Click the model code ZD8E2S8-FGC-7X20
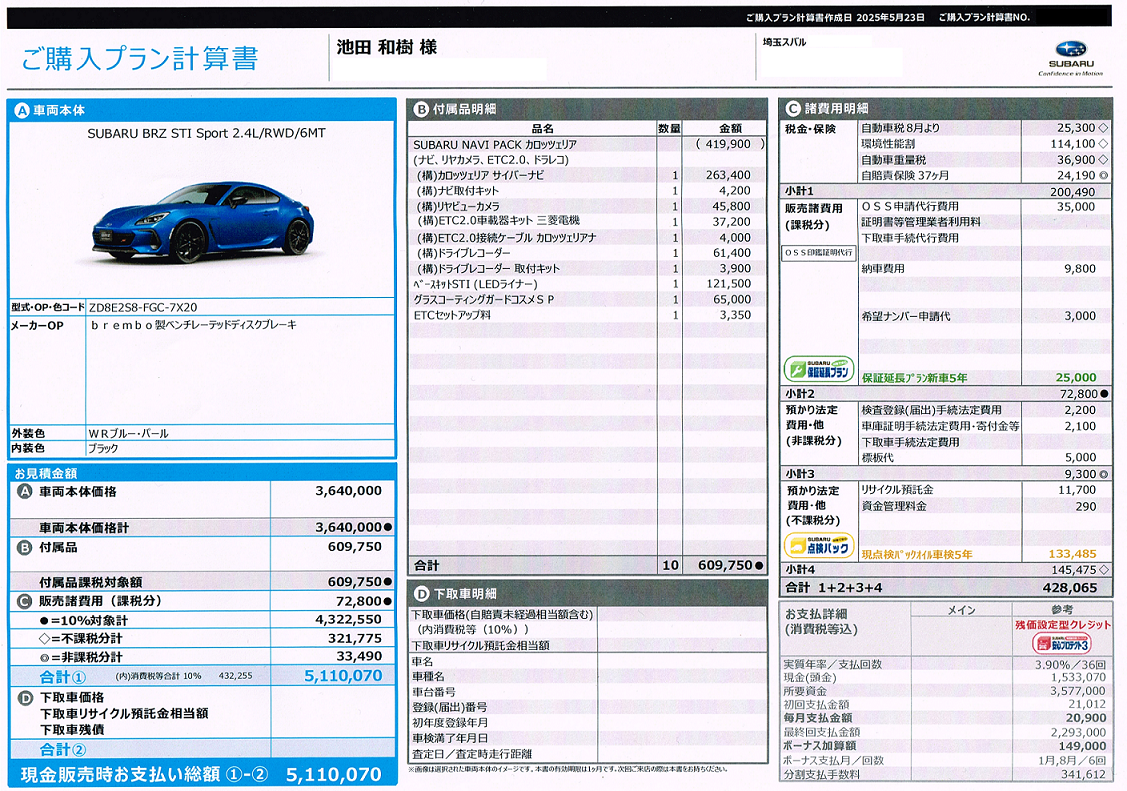 tap(142, 307)
